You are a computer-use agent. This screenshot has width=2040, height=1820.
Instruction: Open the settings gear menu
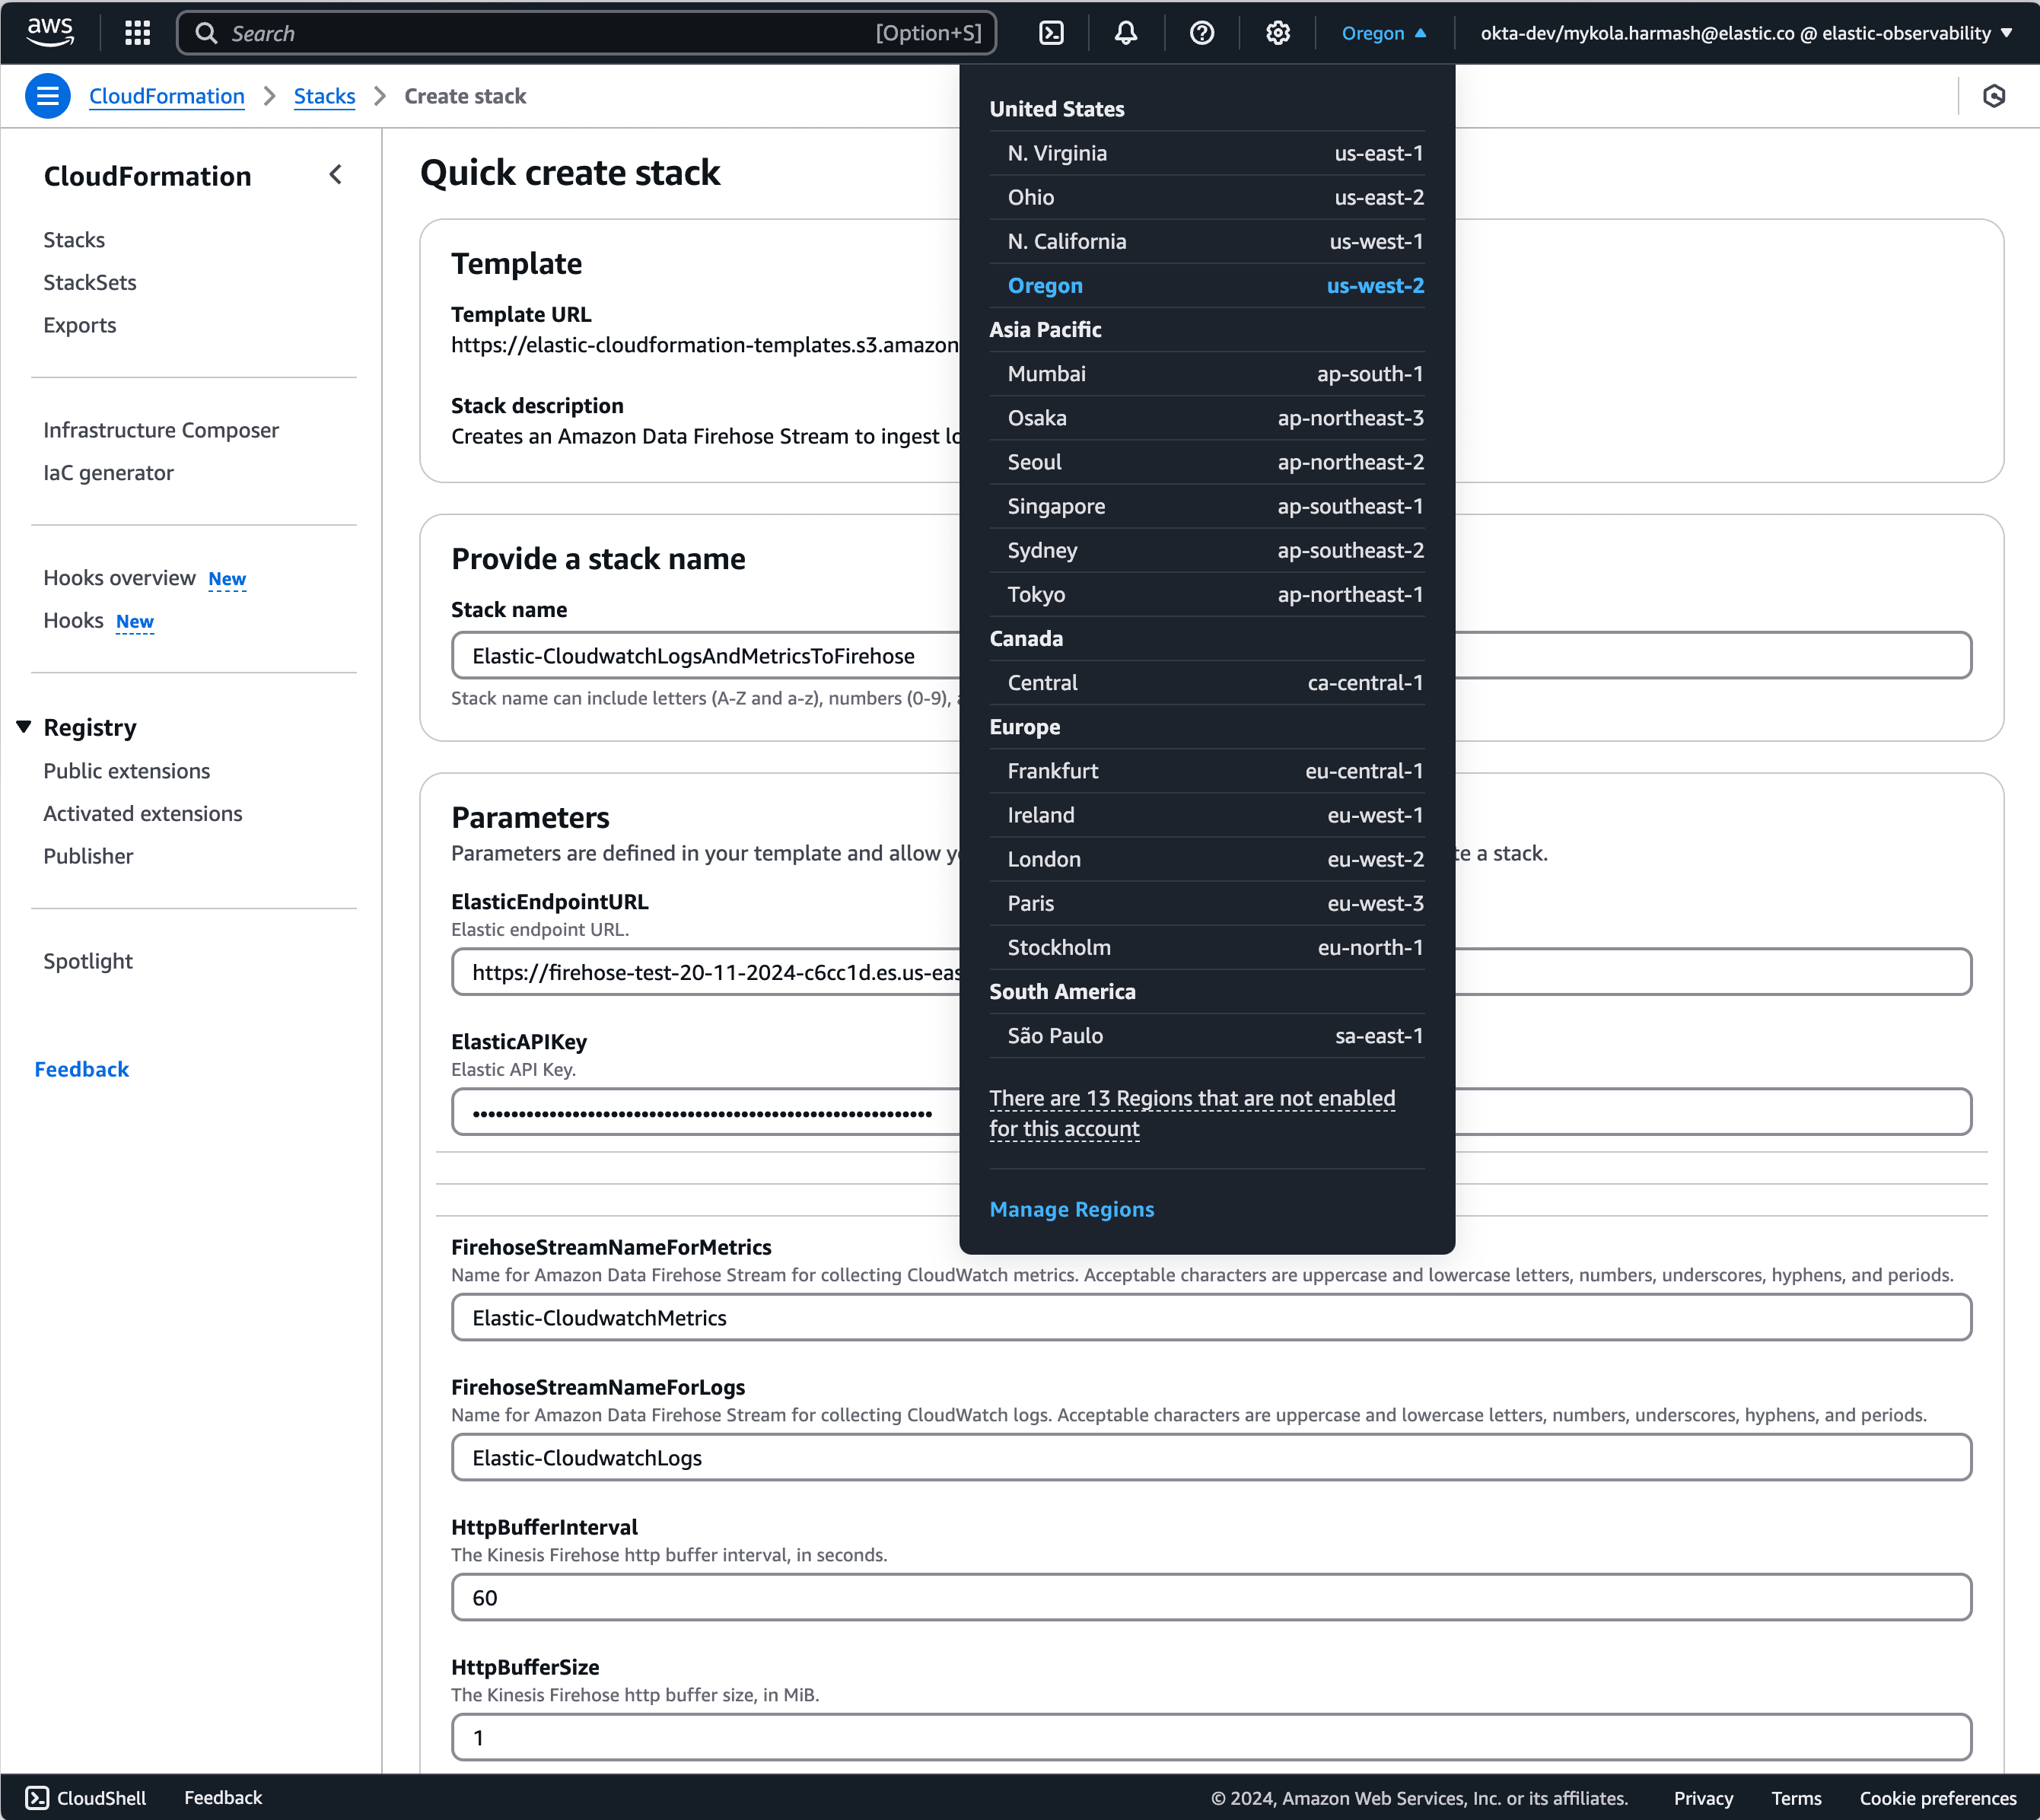pos(1277,32)
